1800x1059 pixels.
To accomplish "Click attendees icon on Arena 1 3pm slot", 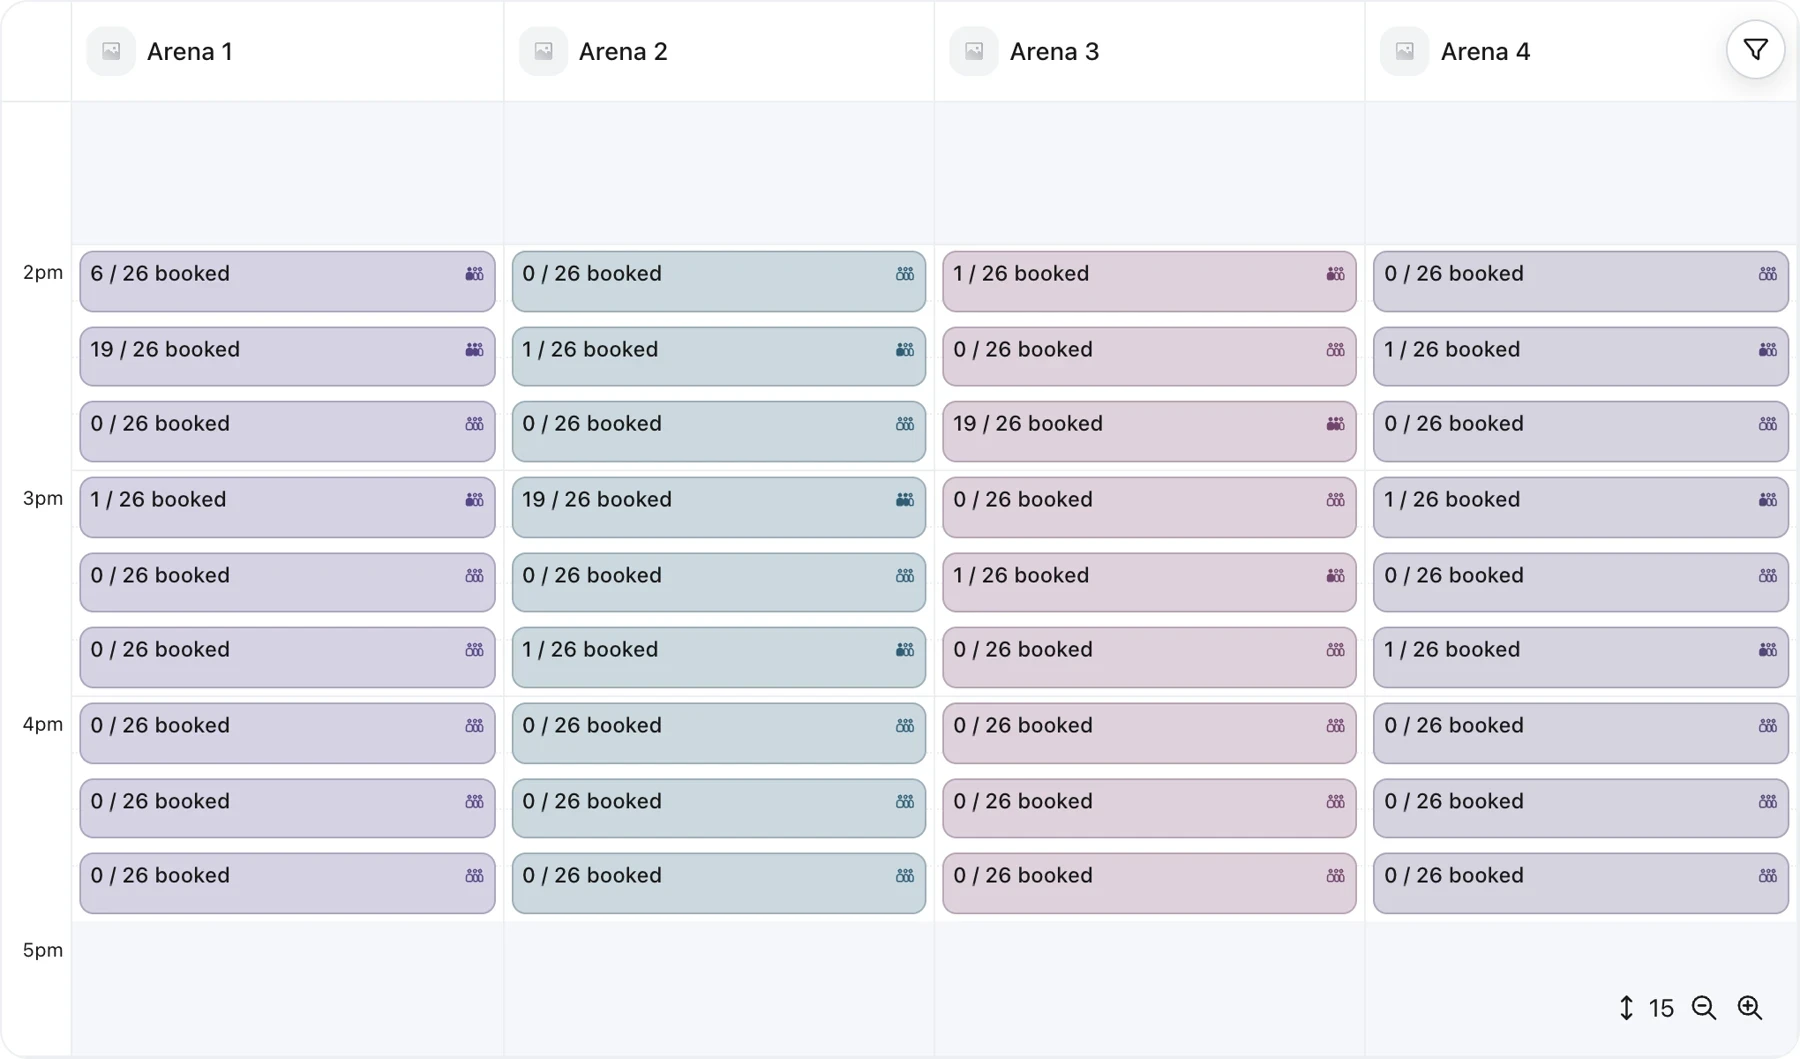I will [474, 500].
